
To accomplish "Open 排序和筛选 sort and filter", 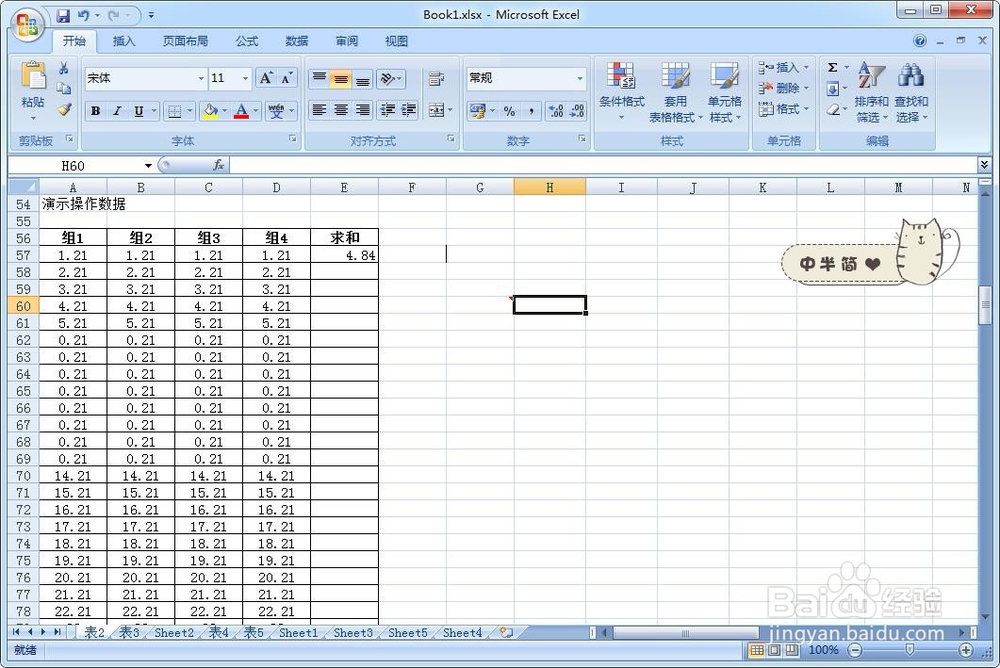I will click(x=871, y=92).
